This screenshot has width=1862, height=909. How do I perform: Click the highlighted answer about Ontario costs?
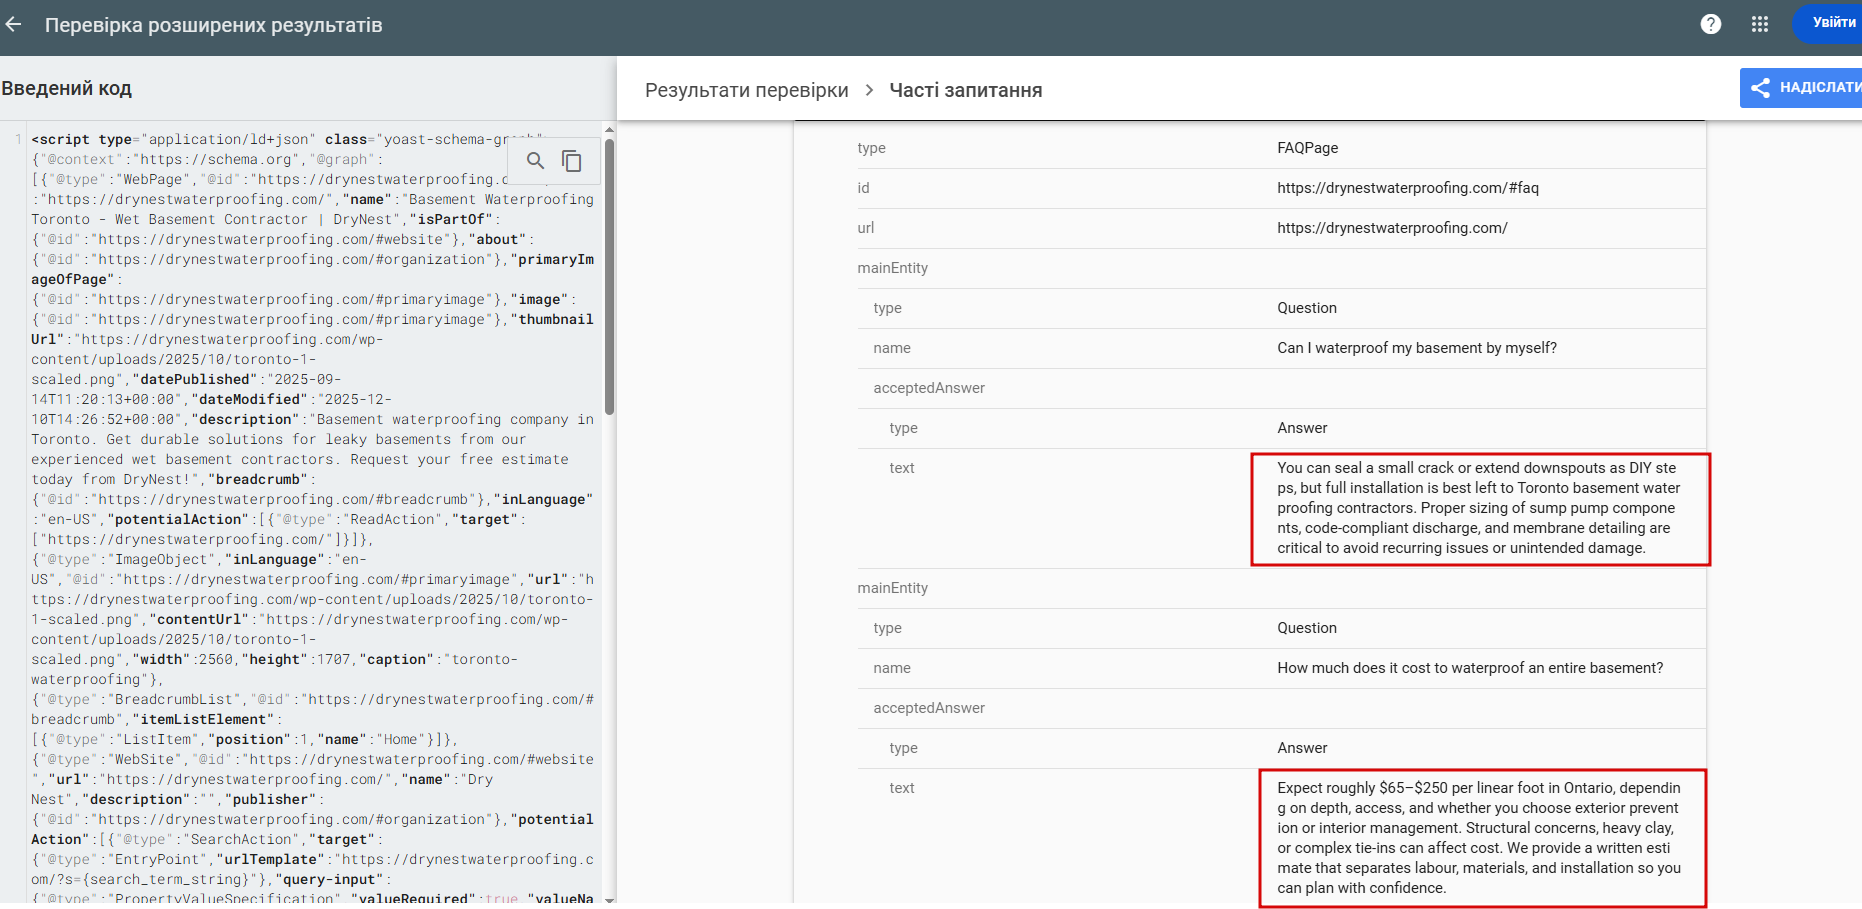pyautogui.click(x=1479, y=838)
